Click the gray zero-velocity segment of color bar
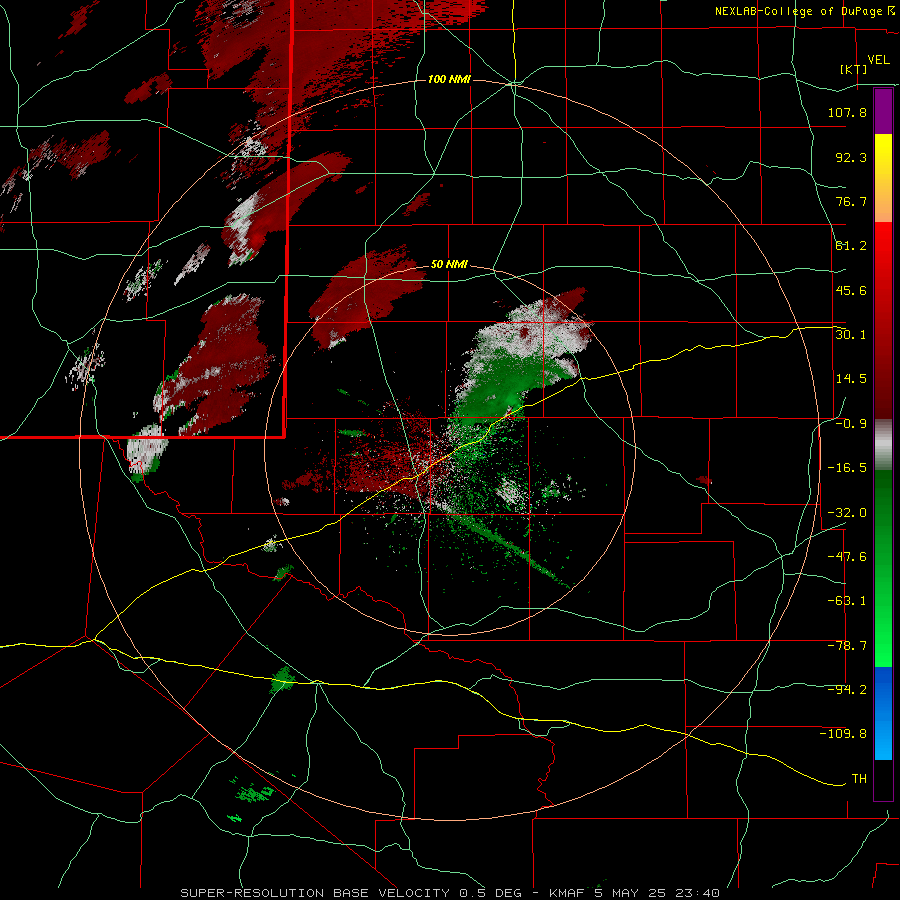This screenshot has width=900, height=900. click(x=883, y=445)
